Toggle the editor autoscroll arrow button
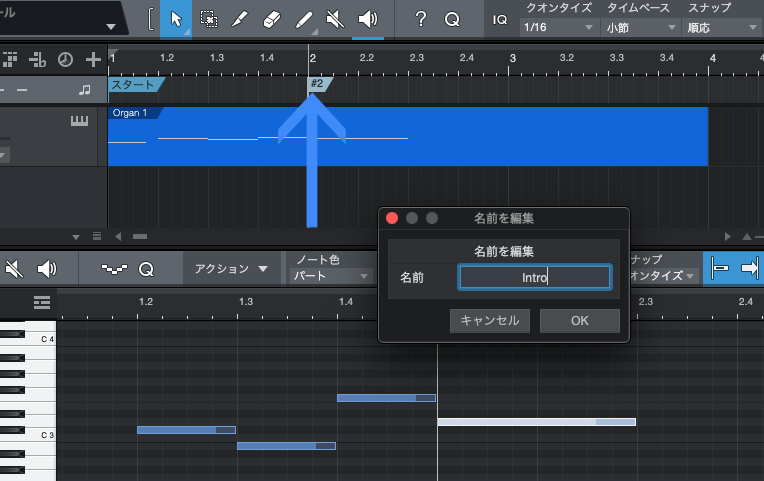 click(749, 269)
